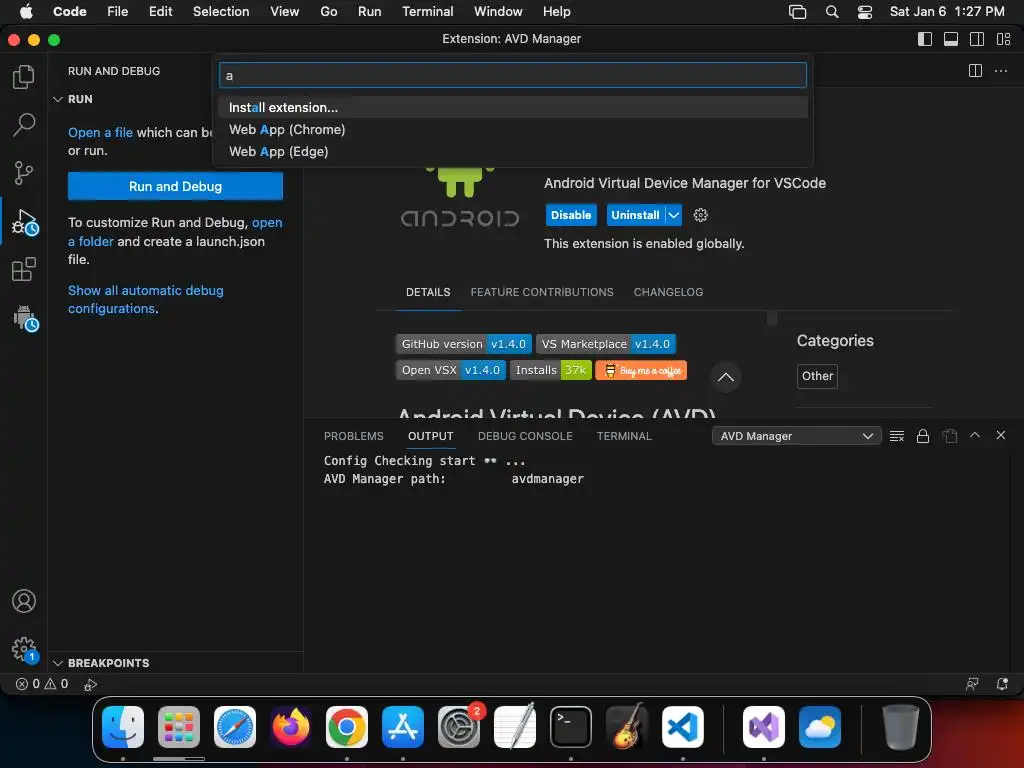1024x768 pixels.
Task: Select the OUTPUT panel tab
Action: (430, 436)
